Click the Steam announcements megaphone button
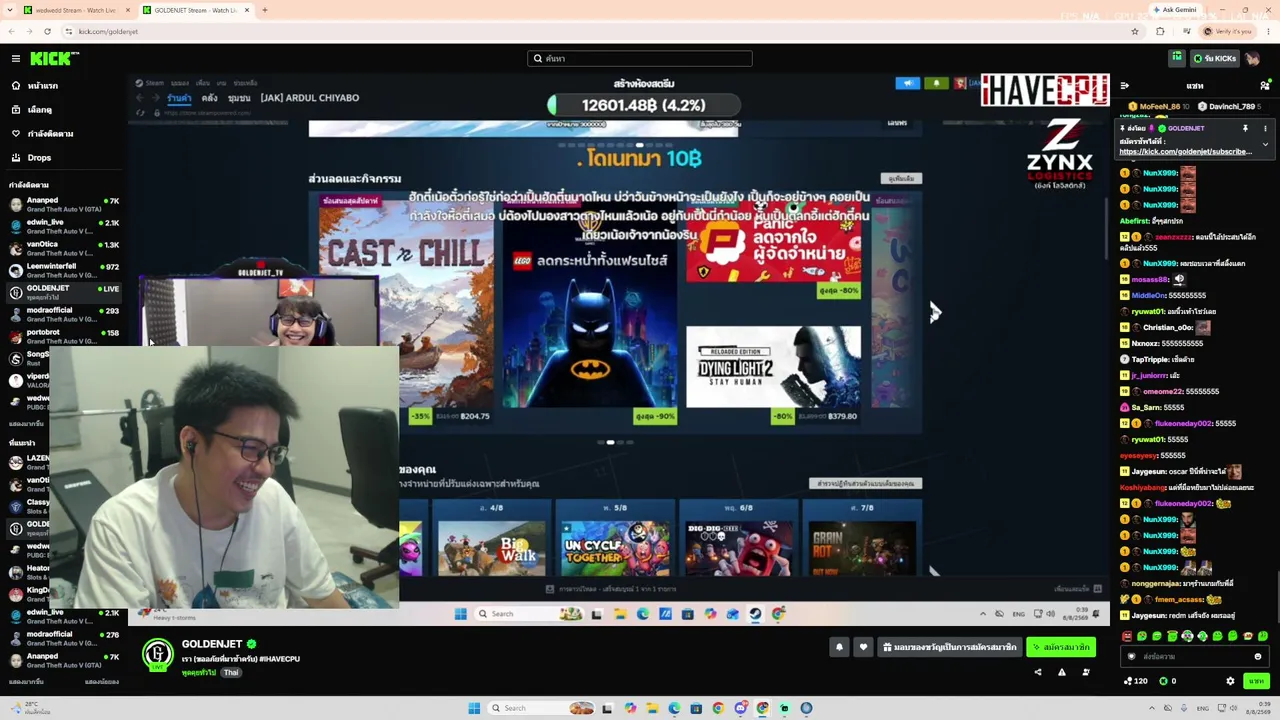This screenshot has width=1280, height=720. 907,83
